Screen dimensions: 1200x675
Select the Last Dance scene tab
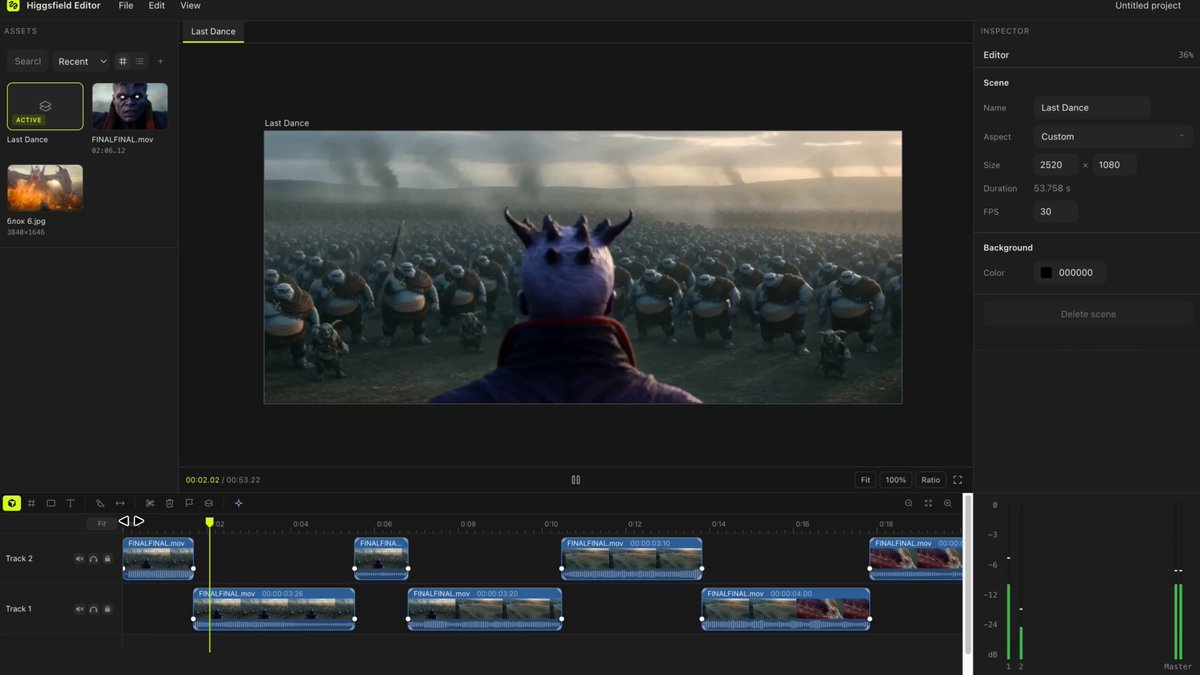click(213, 32)
